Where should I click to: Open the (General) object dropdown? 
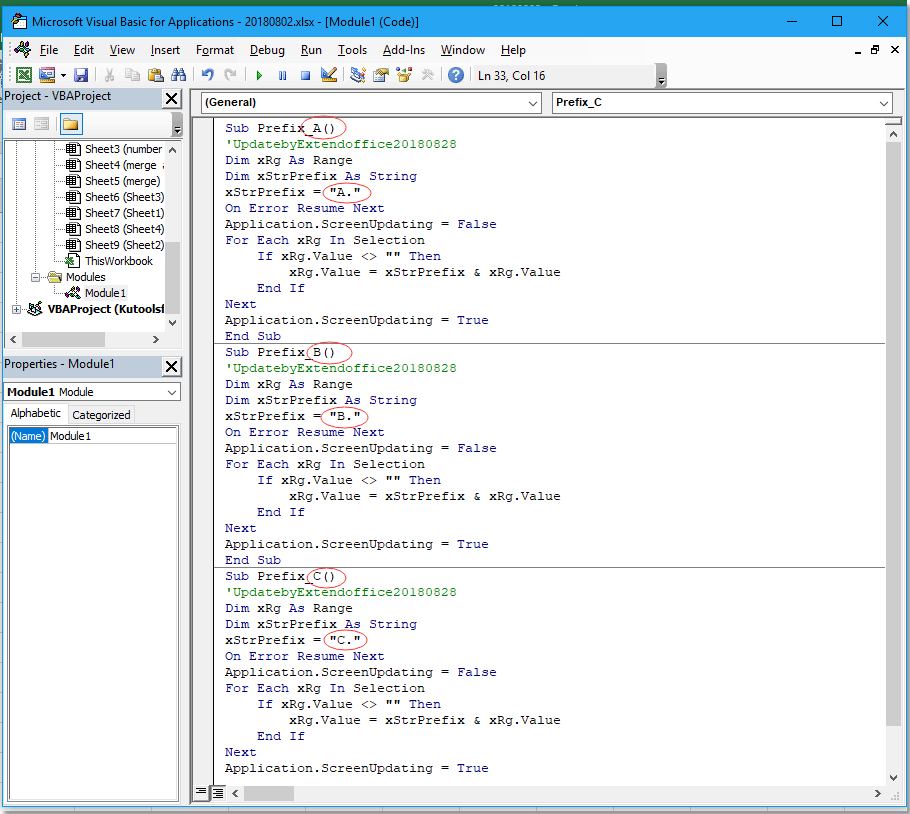click(533, 102)
